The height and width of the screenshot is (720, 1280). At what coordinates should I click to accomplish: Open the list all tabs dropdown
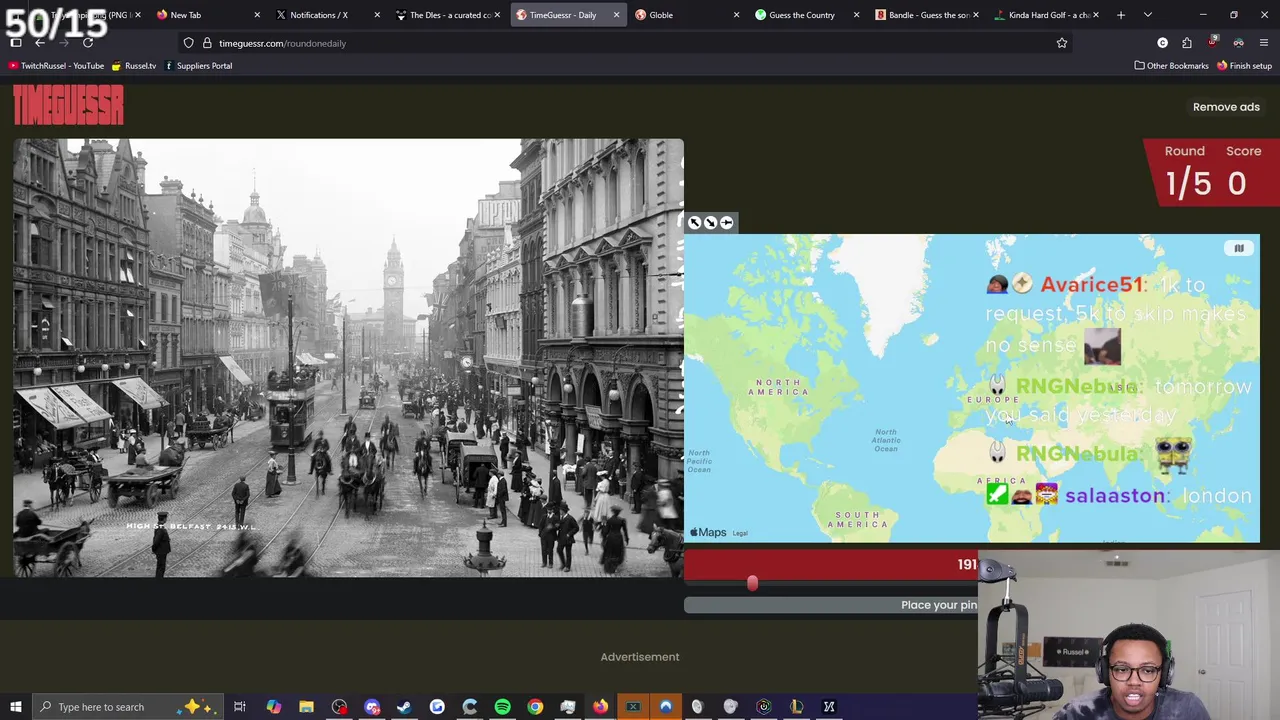1148,15
